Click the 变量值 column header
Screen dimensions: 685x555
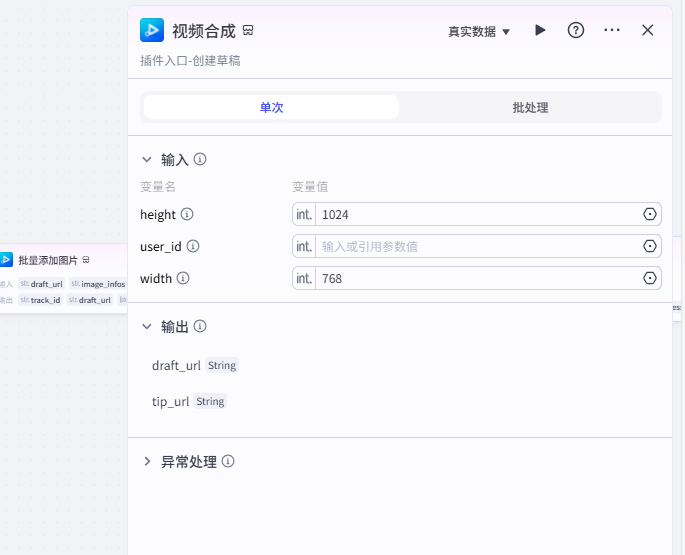point(310,187)
